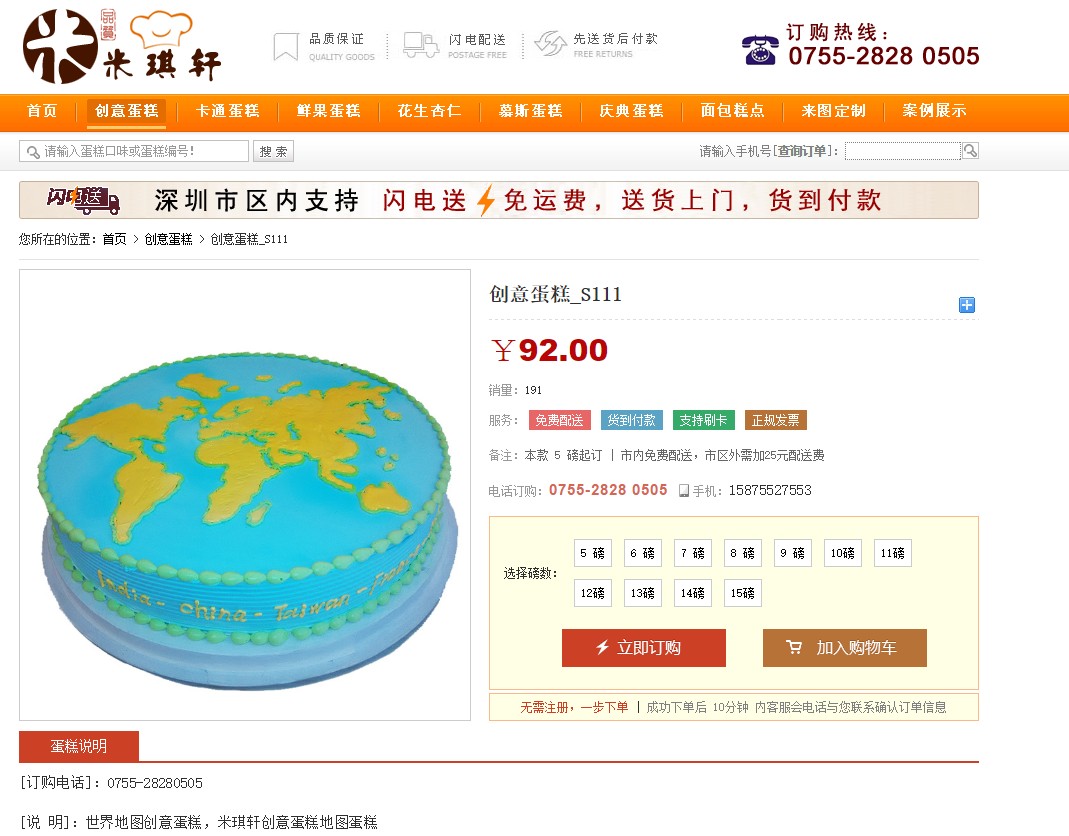Click the quality goods bookmark icon
The height and width of the screenshot is (836, 1069).
286,46
